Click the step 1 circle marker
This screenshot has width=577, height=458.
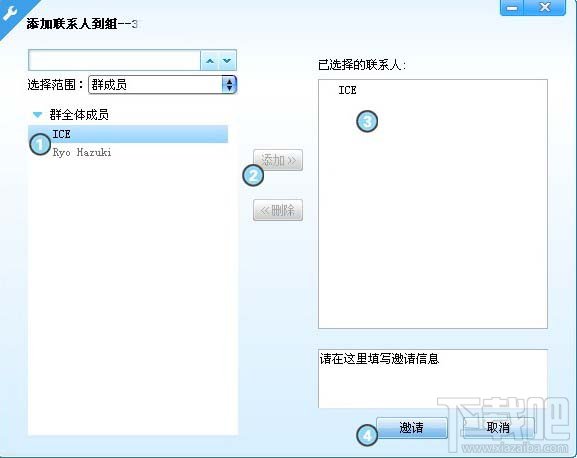pyautogui.click(x=40, y=144)
